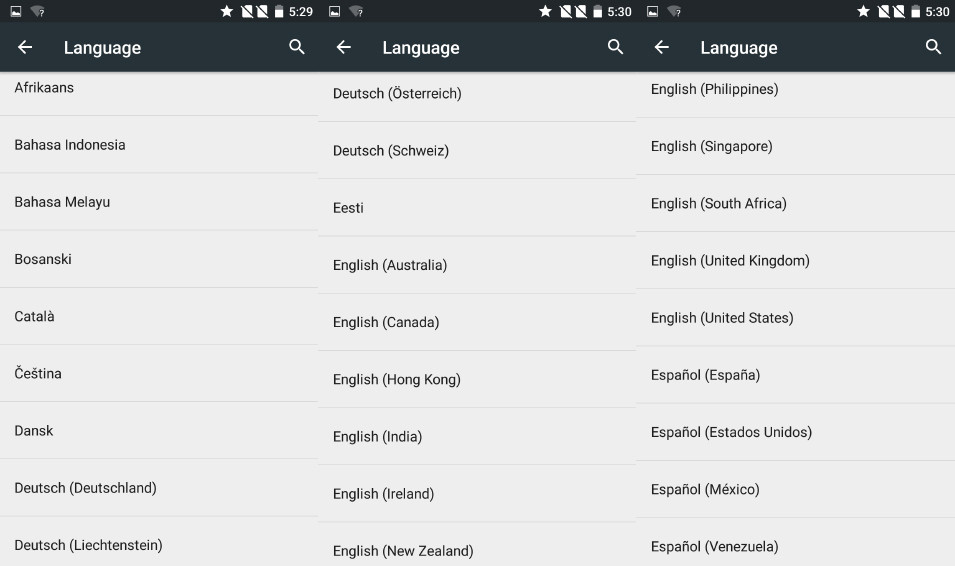Select Español (México) from the list
The width and height of the screenshot is (955, 566).
point(705,490)
